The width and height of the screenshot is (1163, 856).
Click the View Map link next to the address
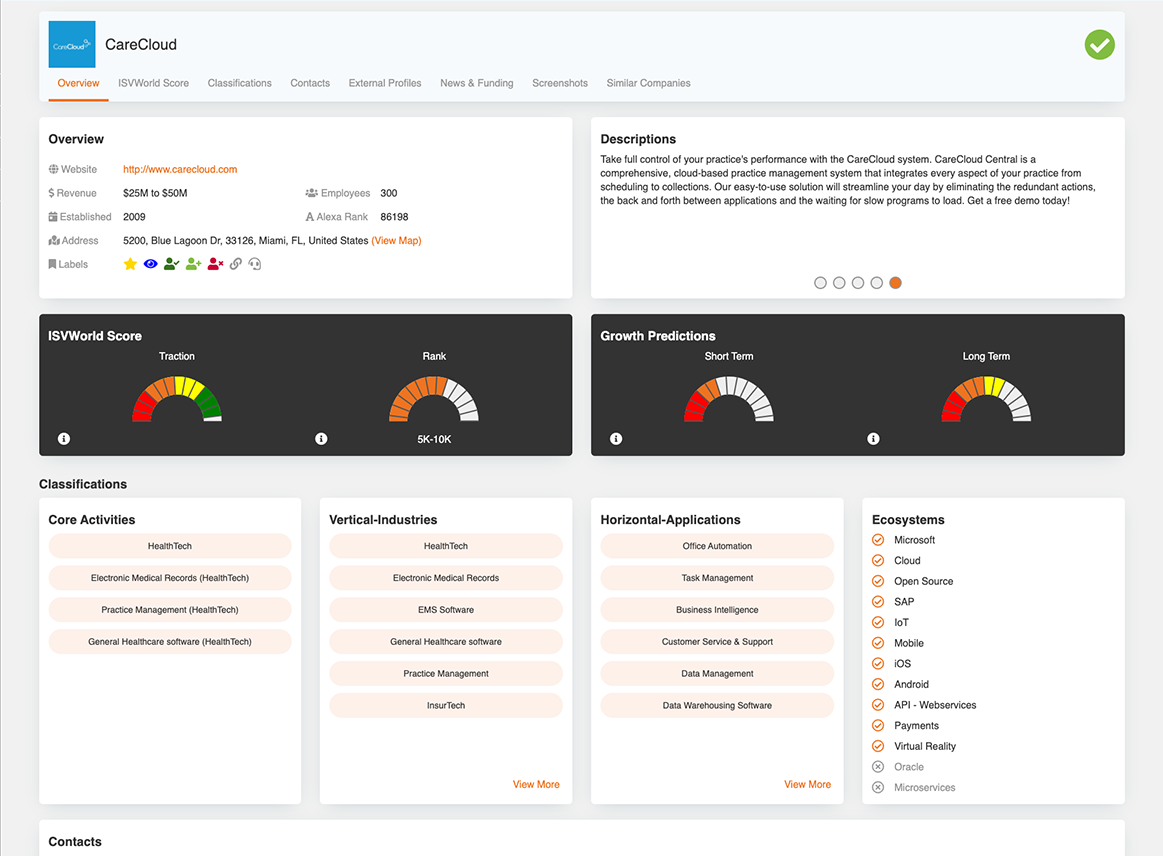click(x=396, y=240)
